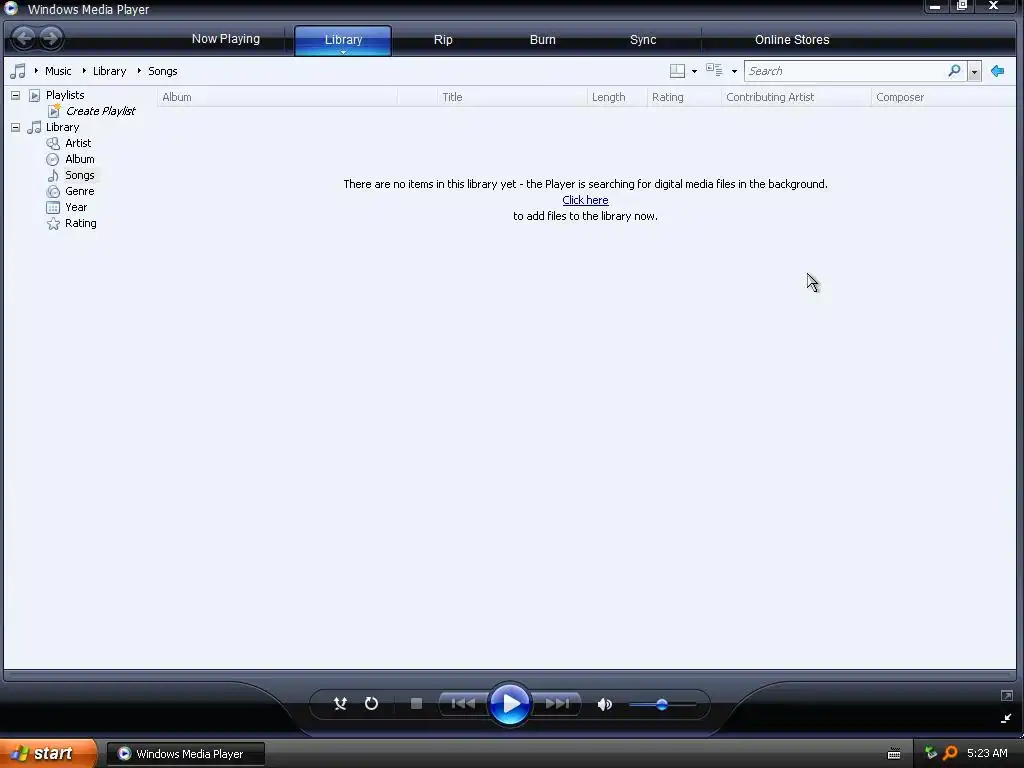Sort by the Length column header
The width and height of the screenshot is (1024, 768).
(x=616, y=97)
